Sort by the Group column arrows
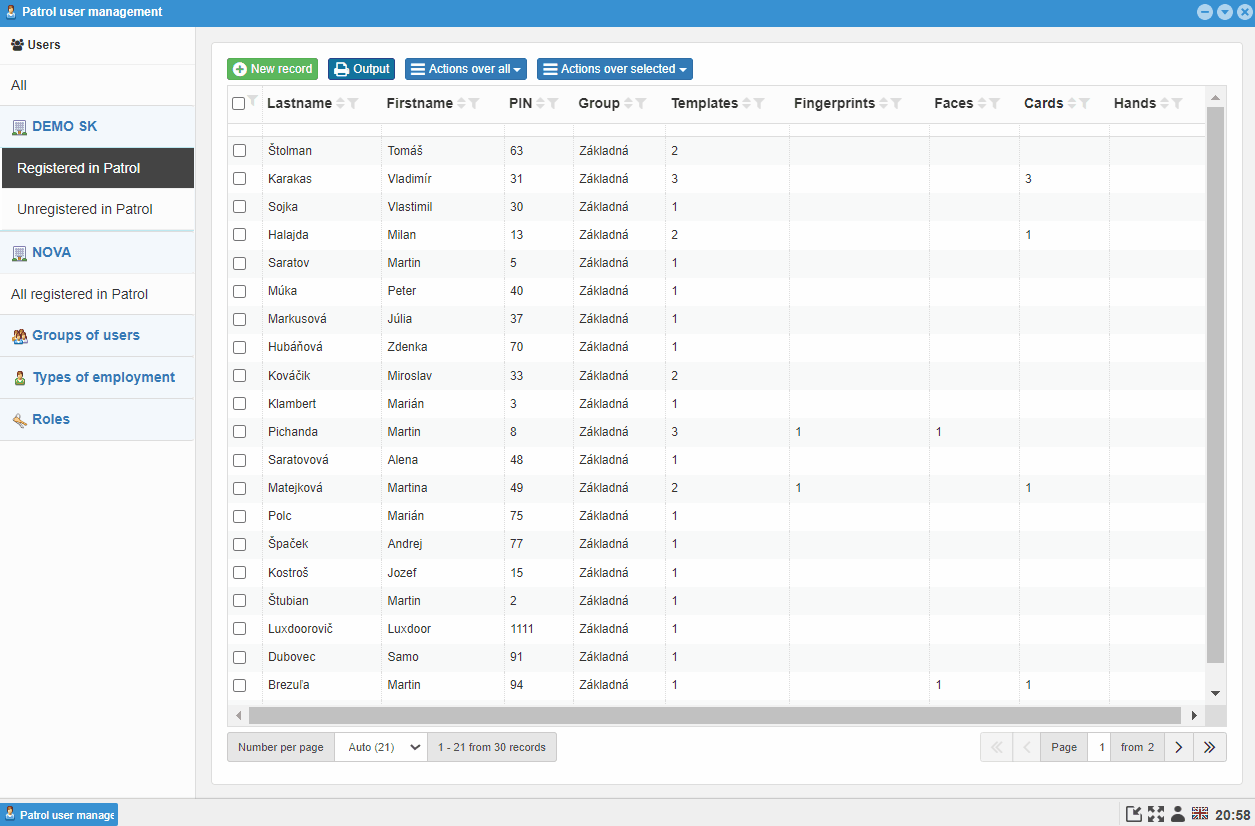Viewport: 1255px width, 826px height. click(629, 103)
